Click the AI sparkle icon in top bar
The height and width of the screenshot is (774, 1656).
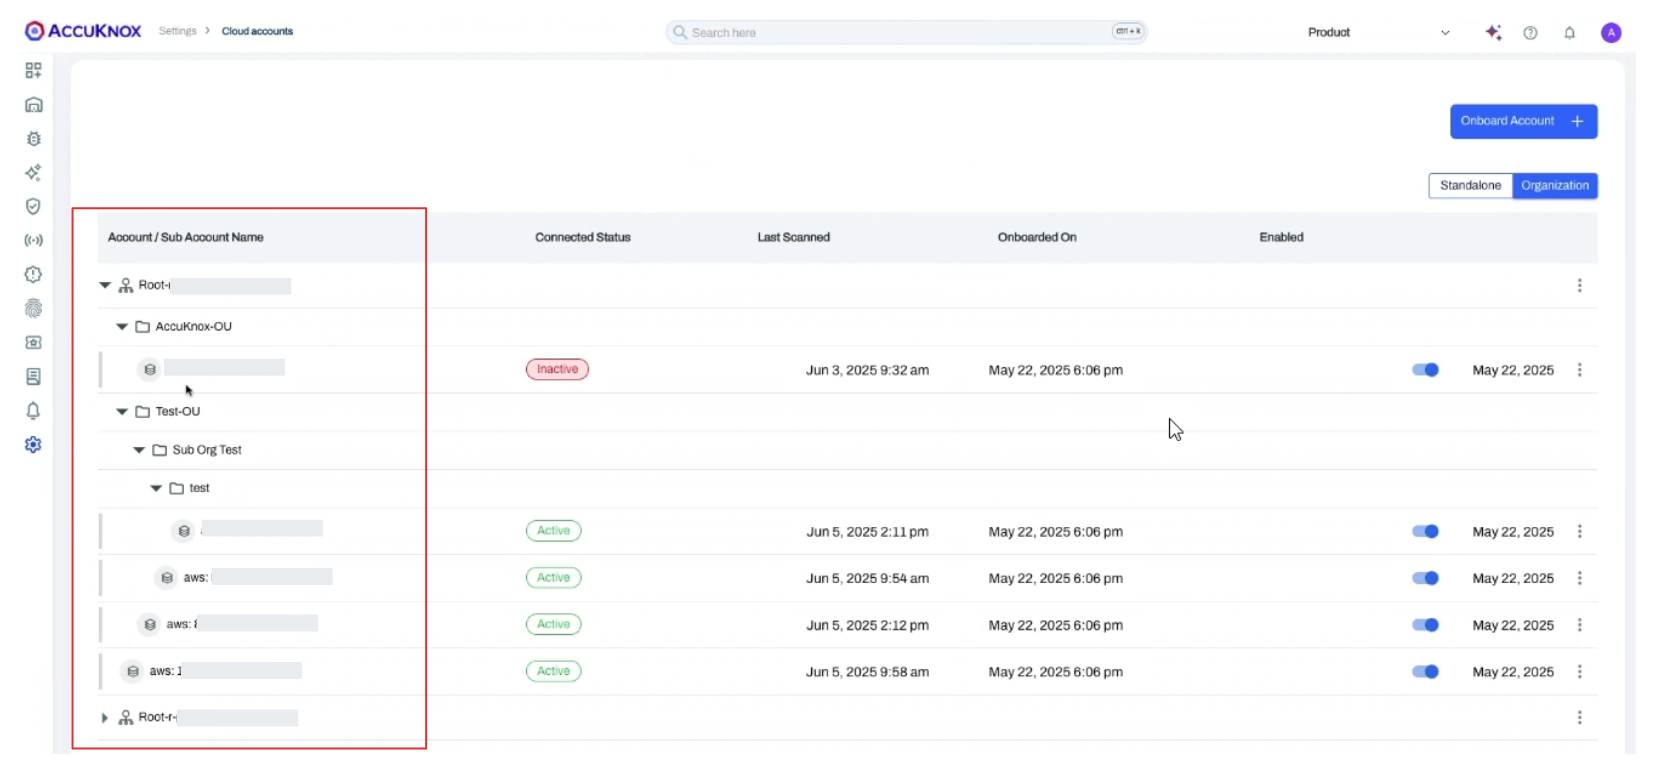(x=1493, y=32)
